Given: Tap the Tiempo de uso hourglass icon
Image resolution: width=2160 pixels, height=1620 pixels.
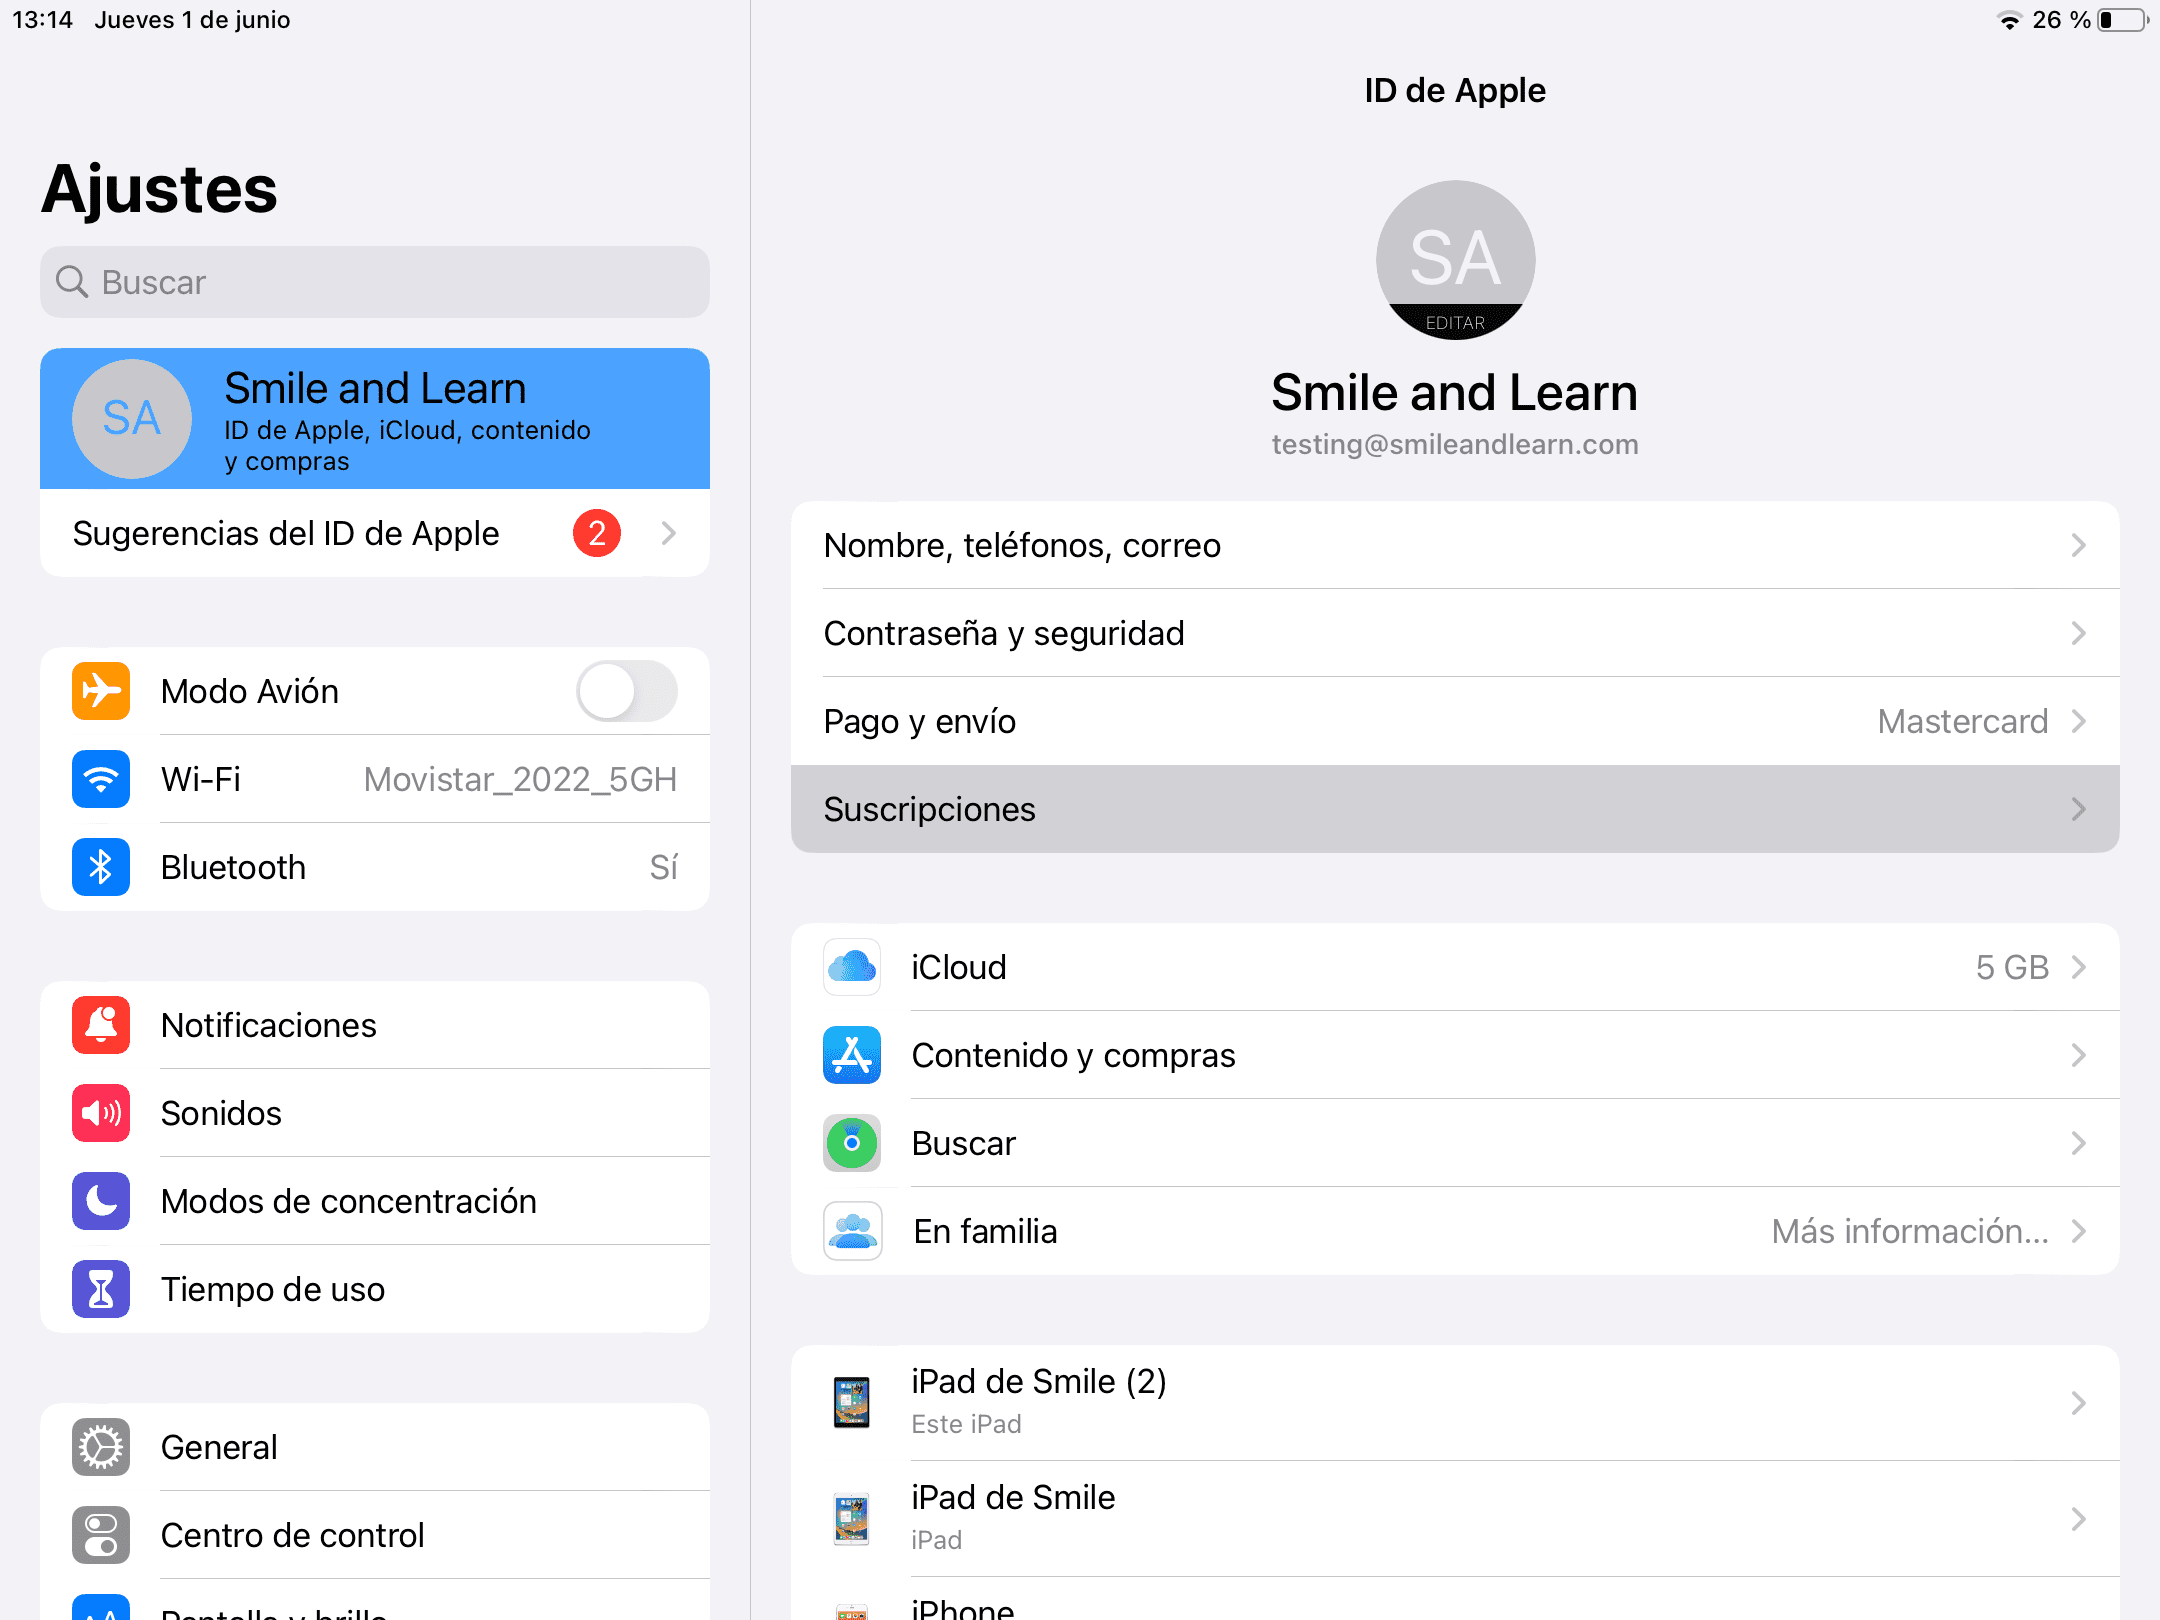Looking at the screenshot, I should point(101,1289).
